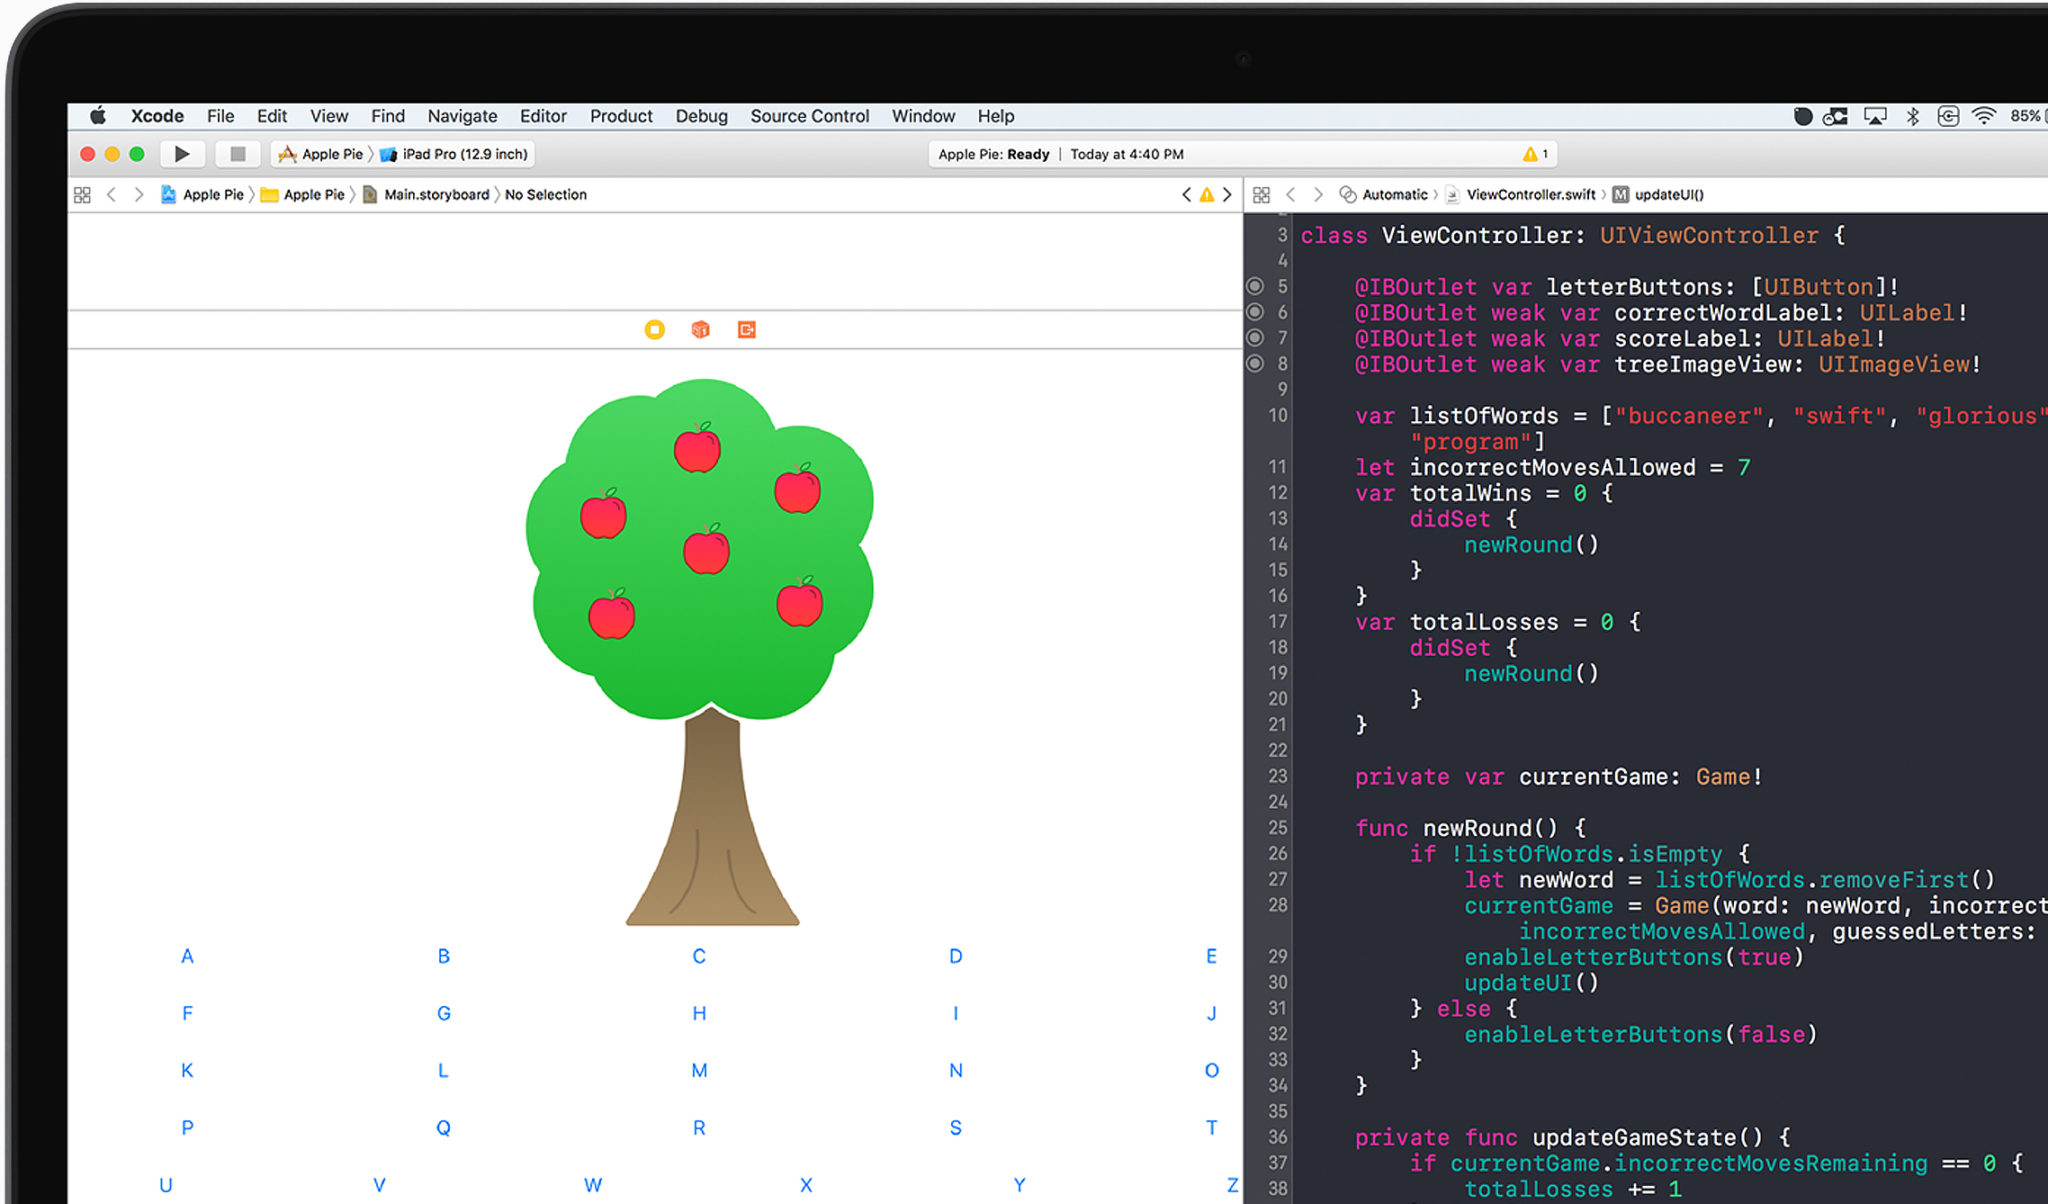Click the Run button in the Xcode toolbar

click(x=182, y=154)
